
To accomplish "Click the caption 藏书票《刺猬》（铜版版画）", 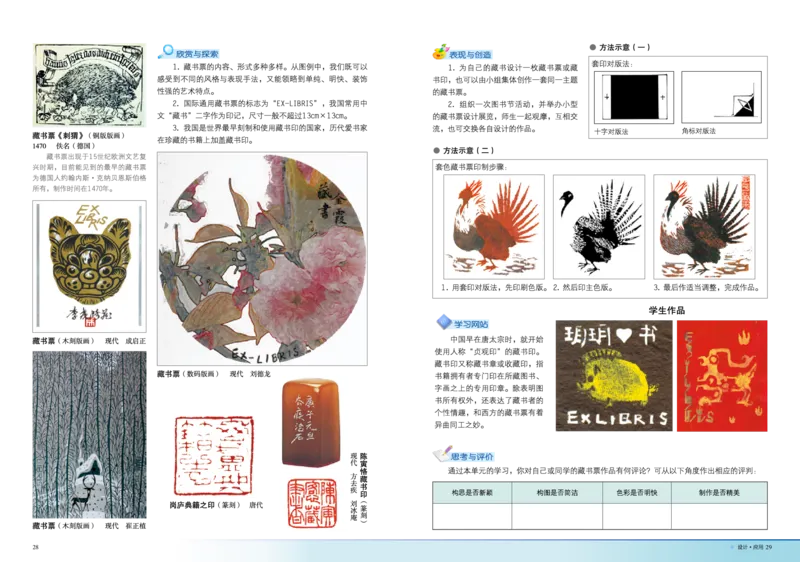I will pos(79,136).
